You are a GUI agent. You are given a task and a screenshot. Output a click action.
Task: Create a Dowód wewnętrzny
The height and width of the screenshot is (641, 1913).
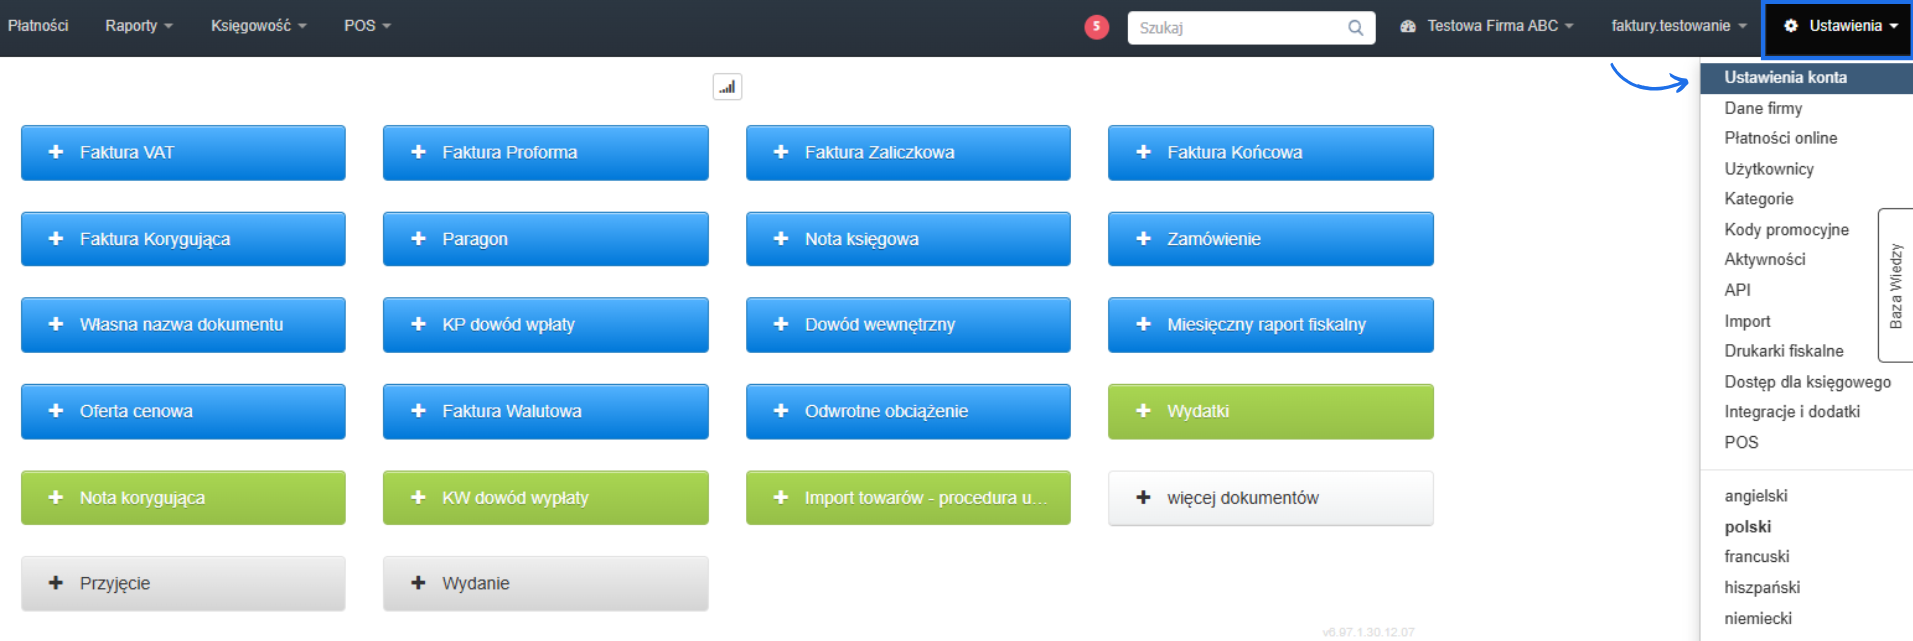pos(908,325)
